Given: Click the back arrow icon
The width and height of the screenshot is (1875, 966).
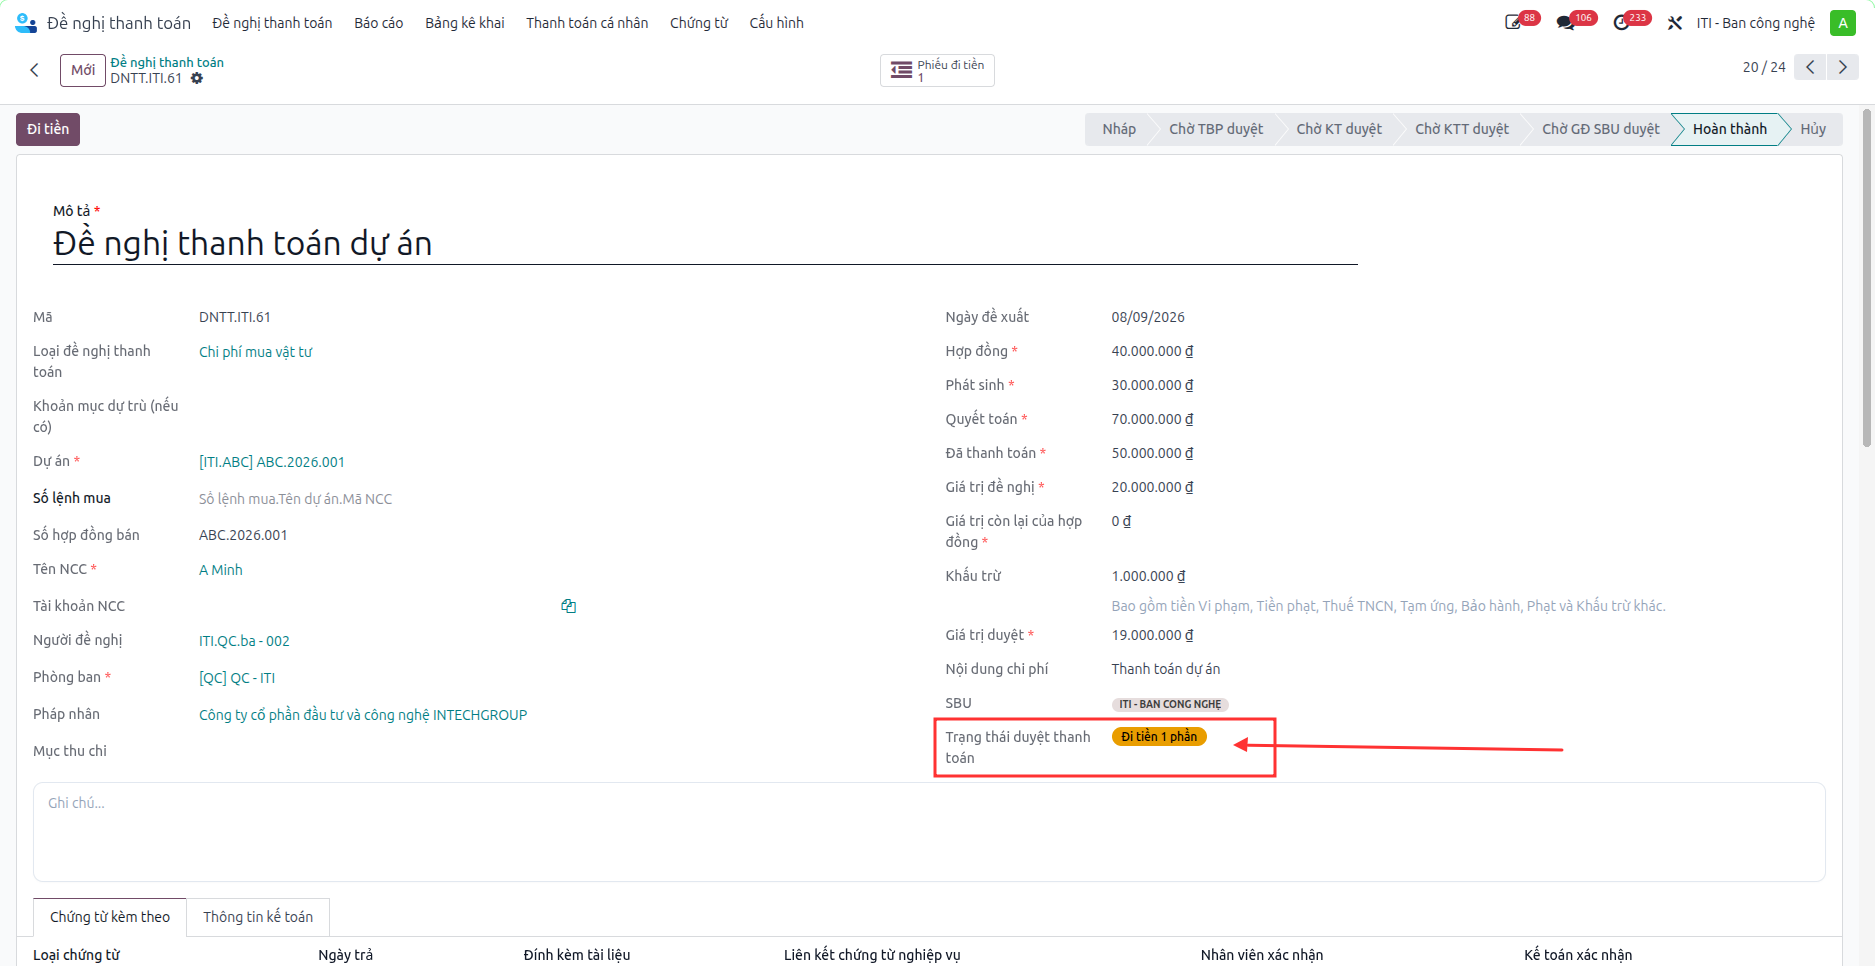Looking at the screenshot, I should (35, 70).
